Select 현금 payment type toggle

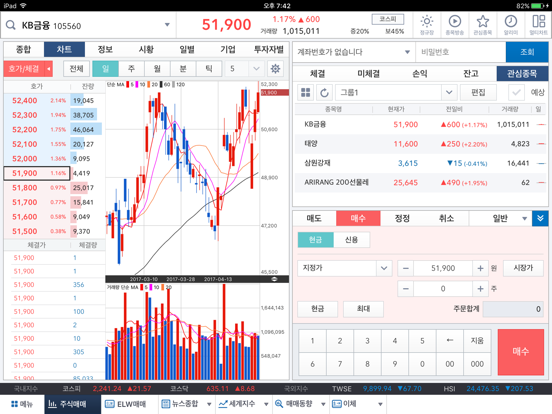pyautogui.click(x=315, y=240)
